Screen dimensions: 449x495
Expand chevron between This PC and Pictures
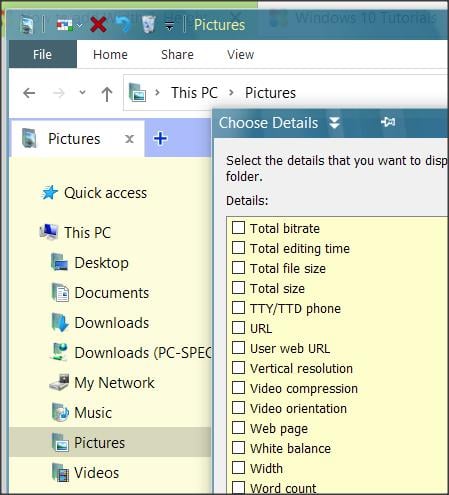tap(231, 92)
